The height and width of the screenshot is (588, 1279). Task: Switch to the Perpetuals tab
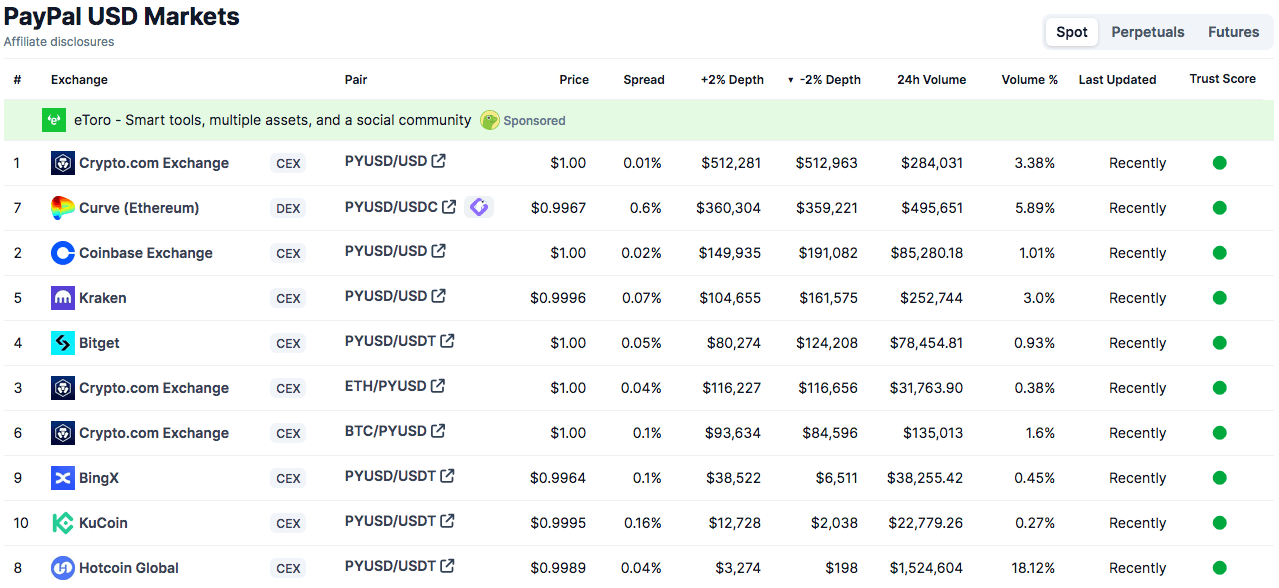tap(1148, 32)
